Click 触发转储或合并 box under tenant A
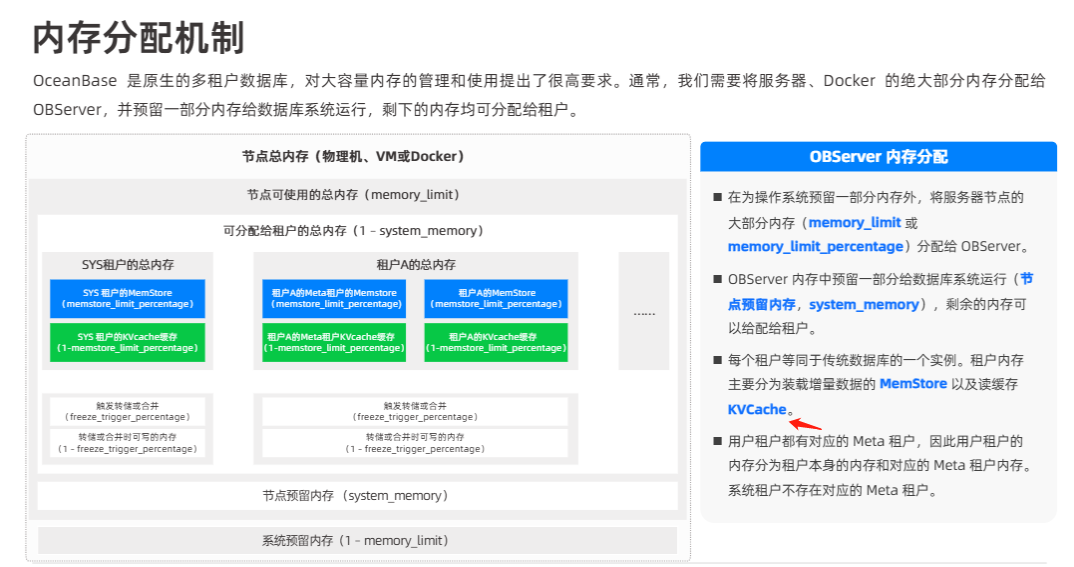Image resolution: width=1074 pixels, height=567 pixels. tap(415, 412)
